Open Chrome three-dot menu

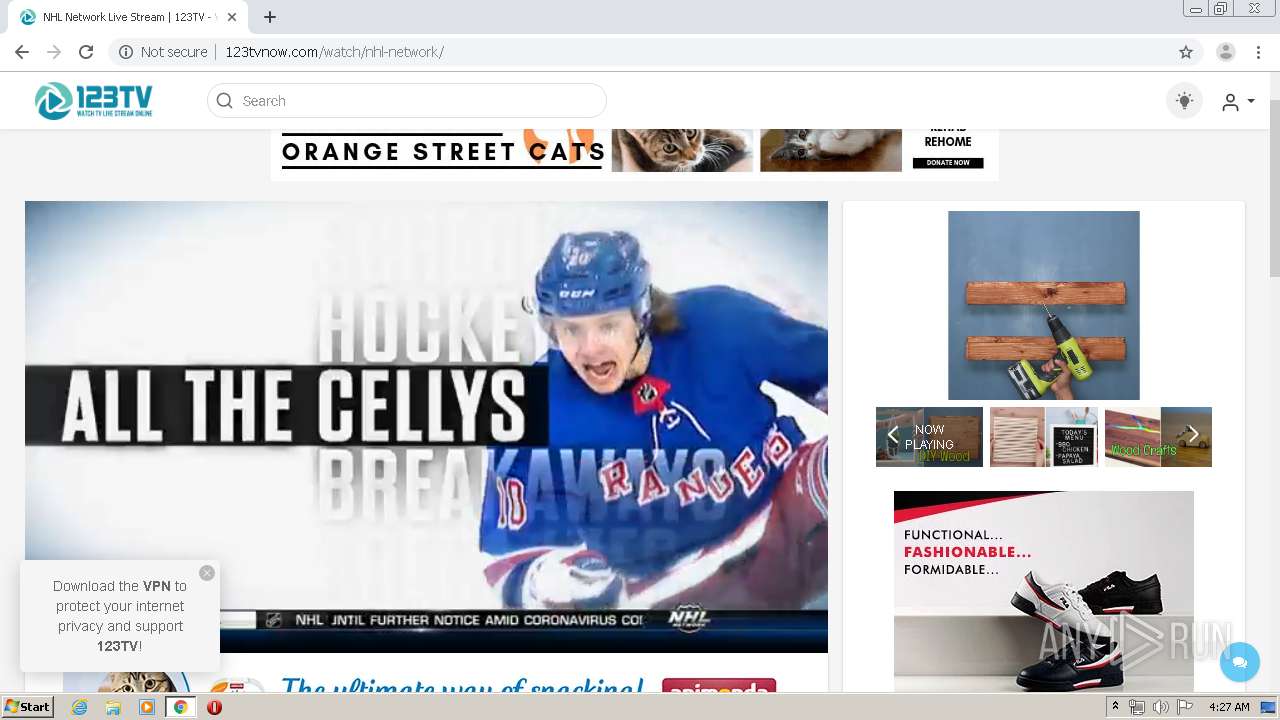click(x=1260, y=52)
